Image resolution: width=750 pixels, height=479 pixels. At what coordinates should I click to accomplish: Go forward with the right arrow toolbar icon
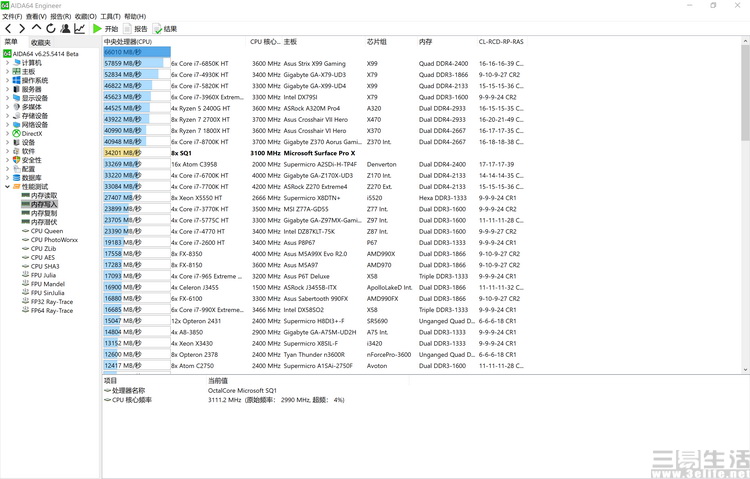coord(22,29)
